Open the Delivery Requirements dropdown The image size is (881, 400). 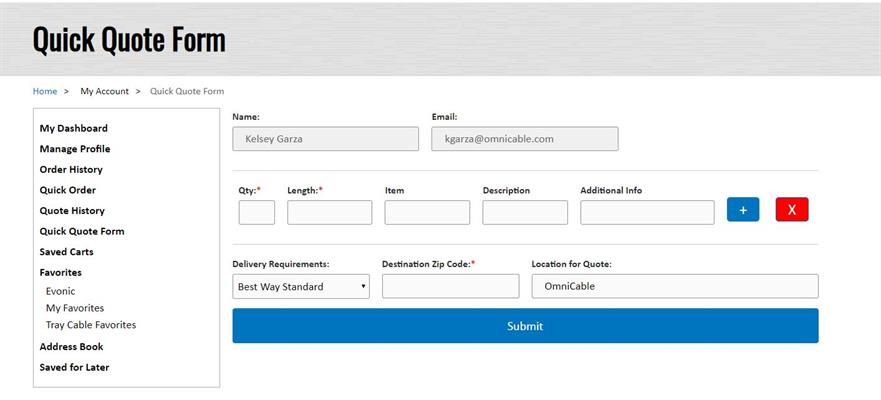301,287
